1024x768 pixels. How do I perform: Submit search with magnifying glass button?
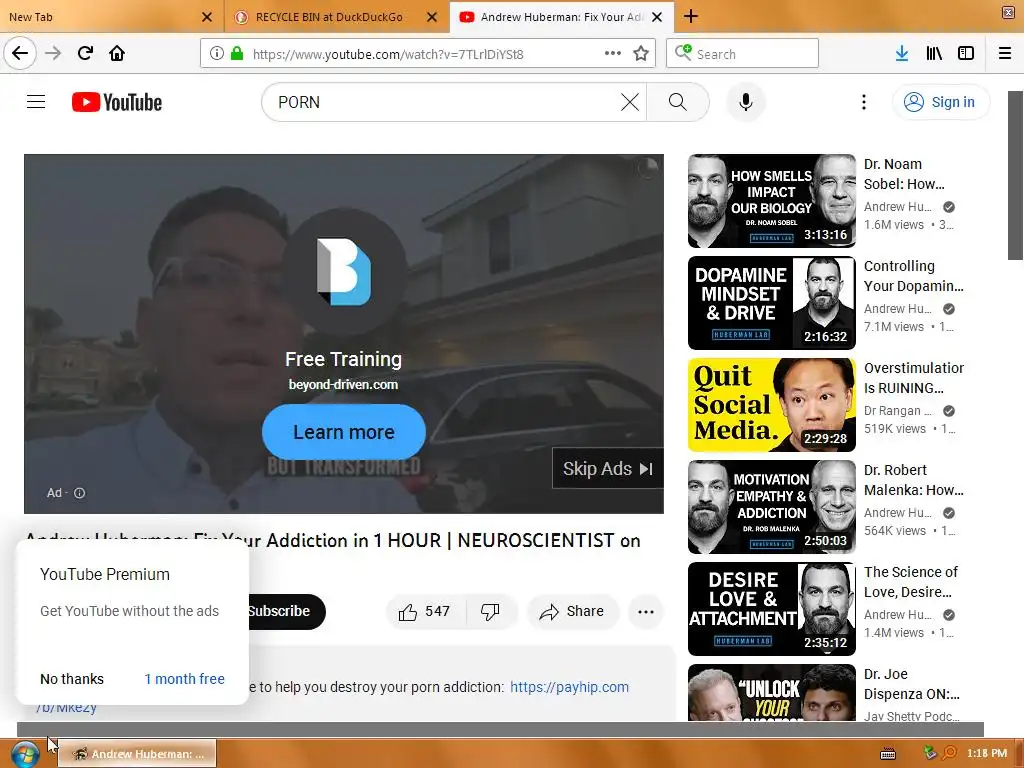(678, 102)
